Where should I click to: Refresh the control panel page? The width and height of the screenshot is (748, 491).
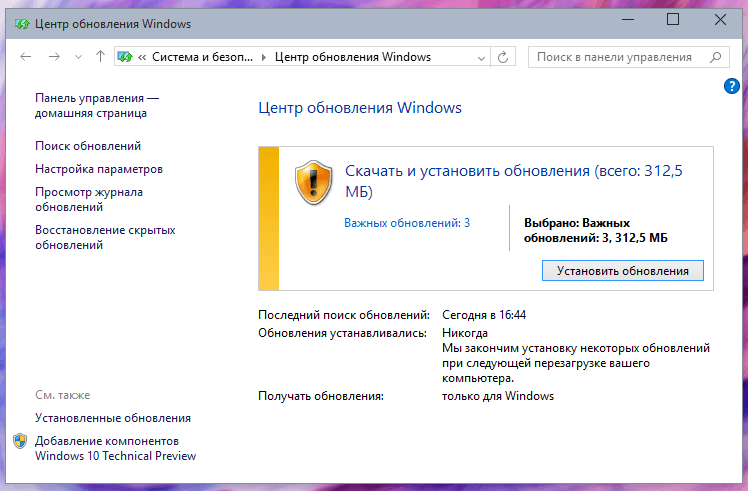pos(503,57)
